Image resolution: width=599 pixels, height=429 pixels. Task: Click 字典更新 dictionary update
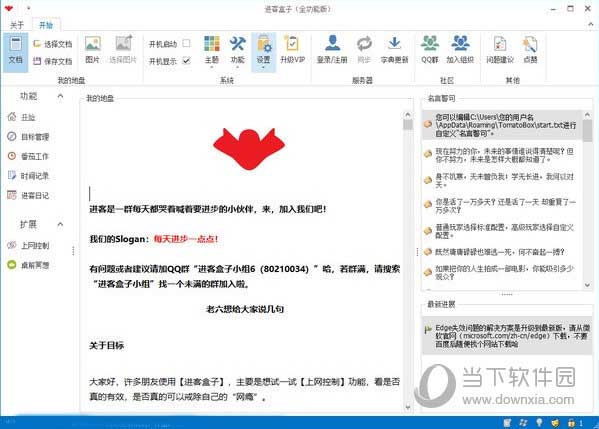click(394, 50)
